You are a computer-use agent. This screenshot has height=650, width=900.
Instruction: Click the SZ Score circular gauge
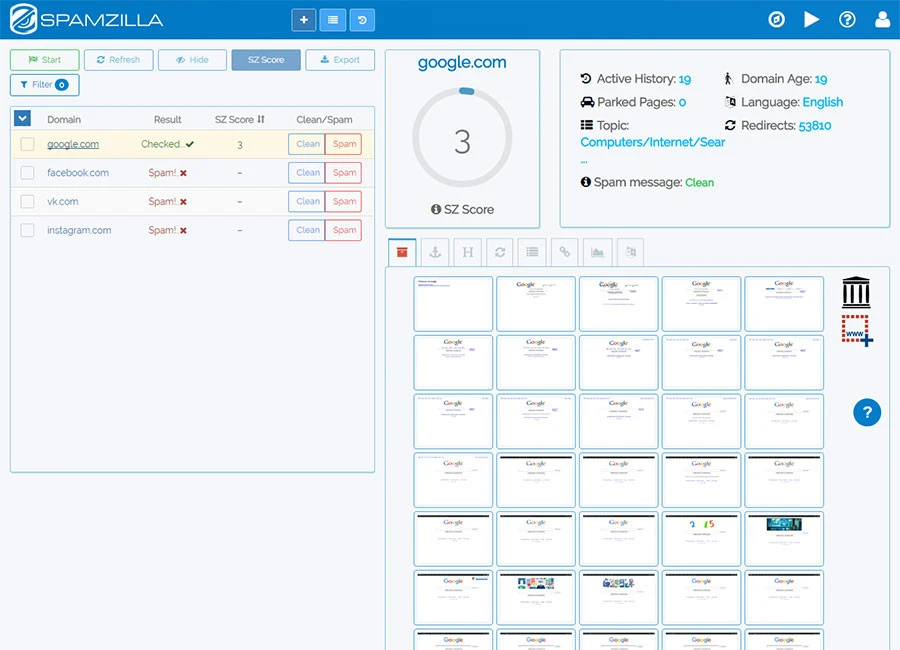[462, 140]
